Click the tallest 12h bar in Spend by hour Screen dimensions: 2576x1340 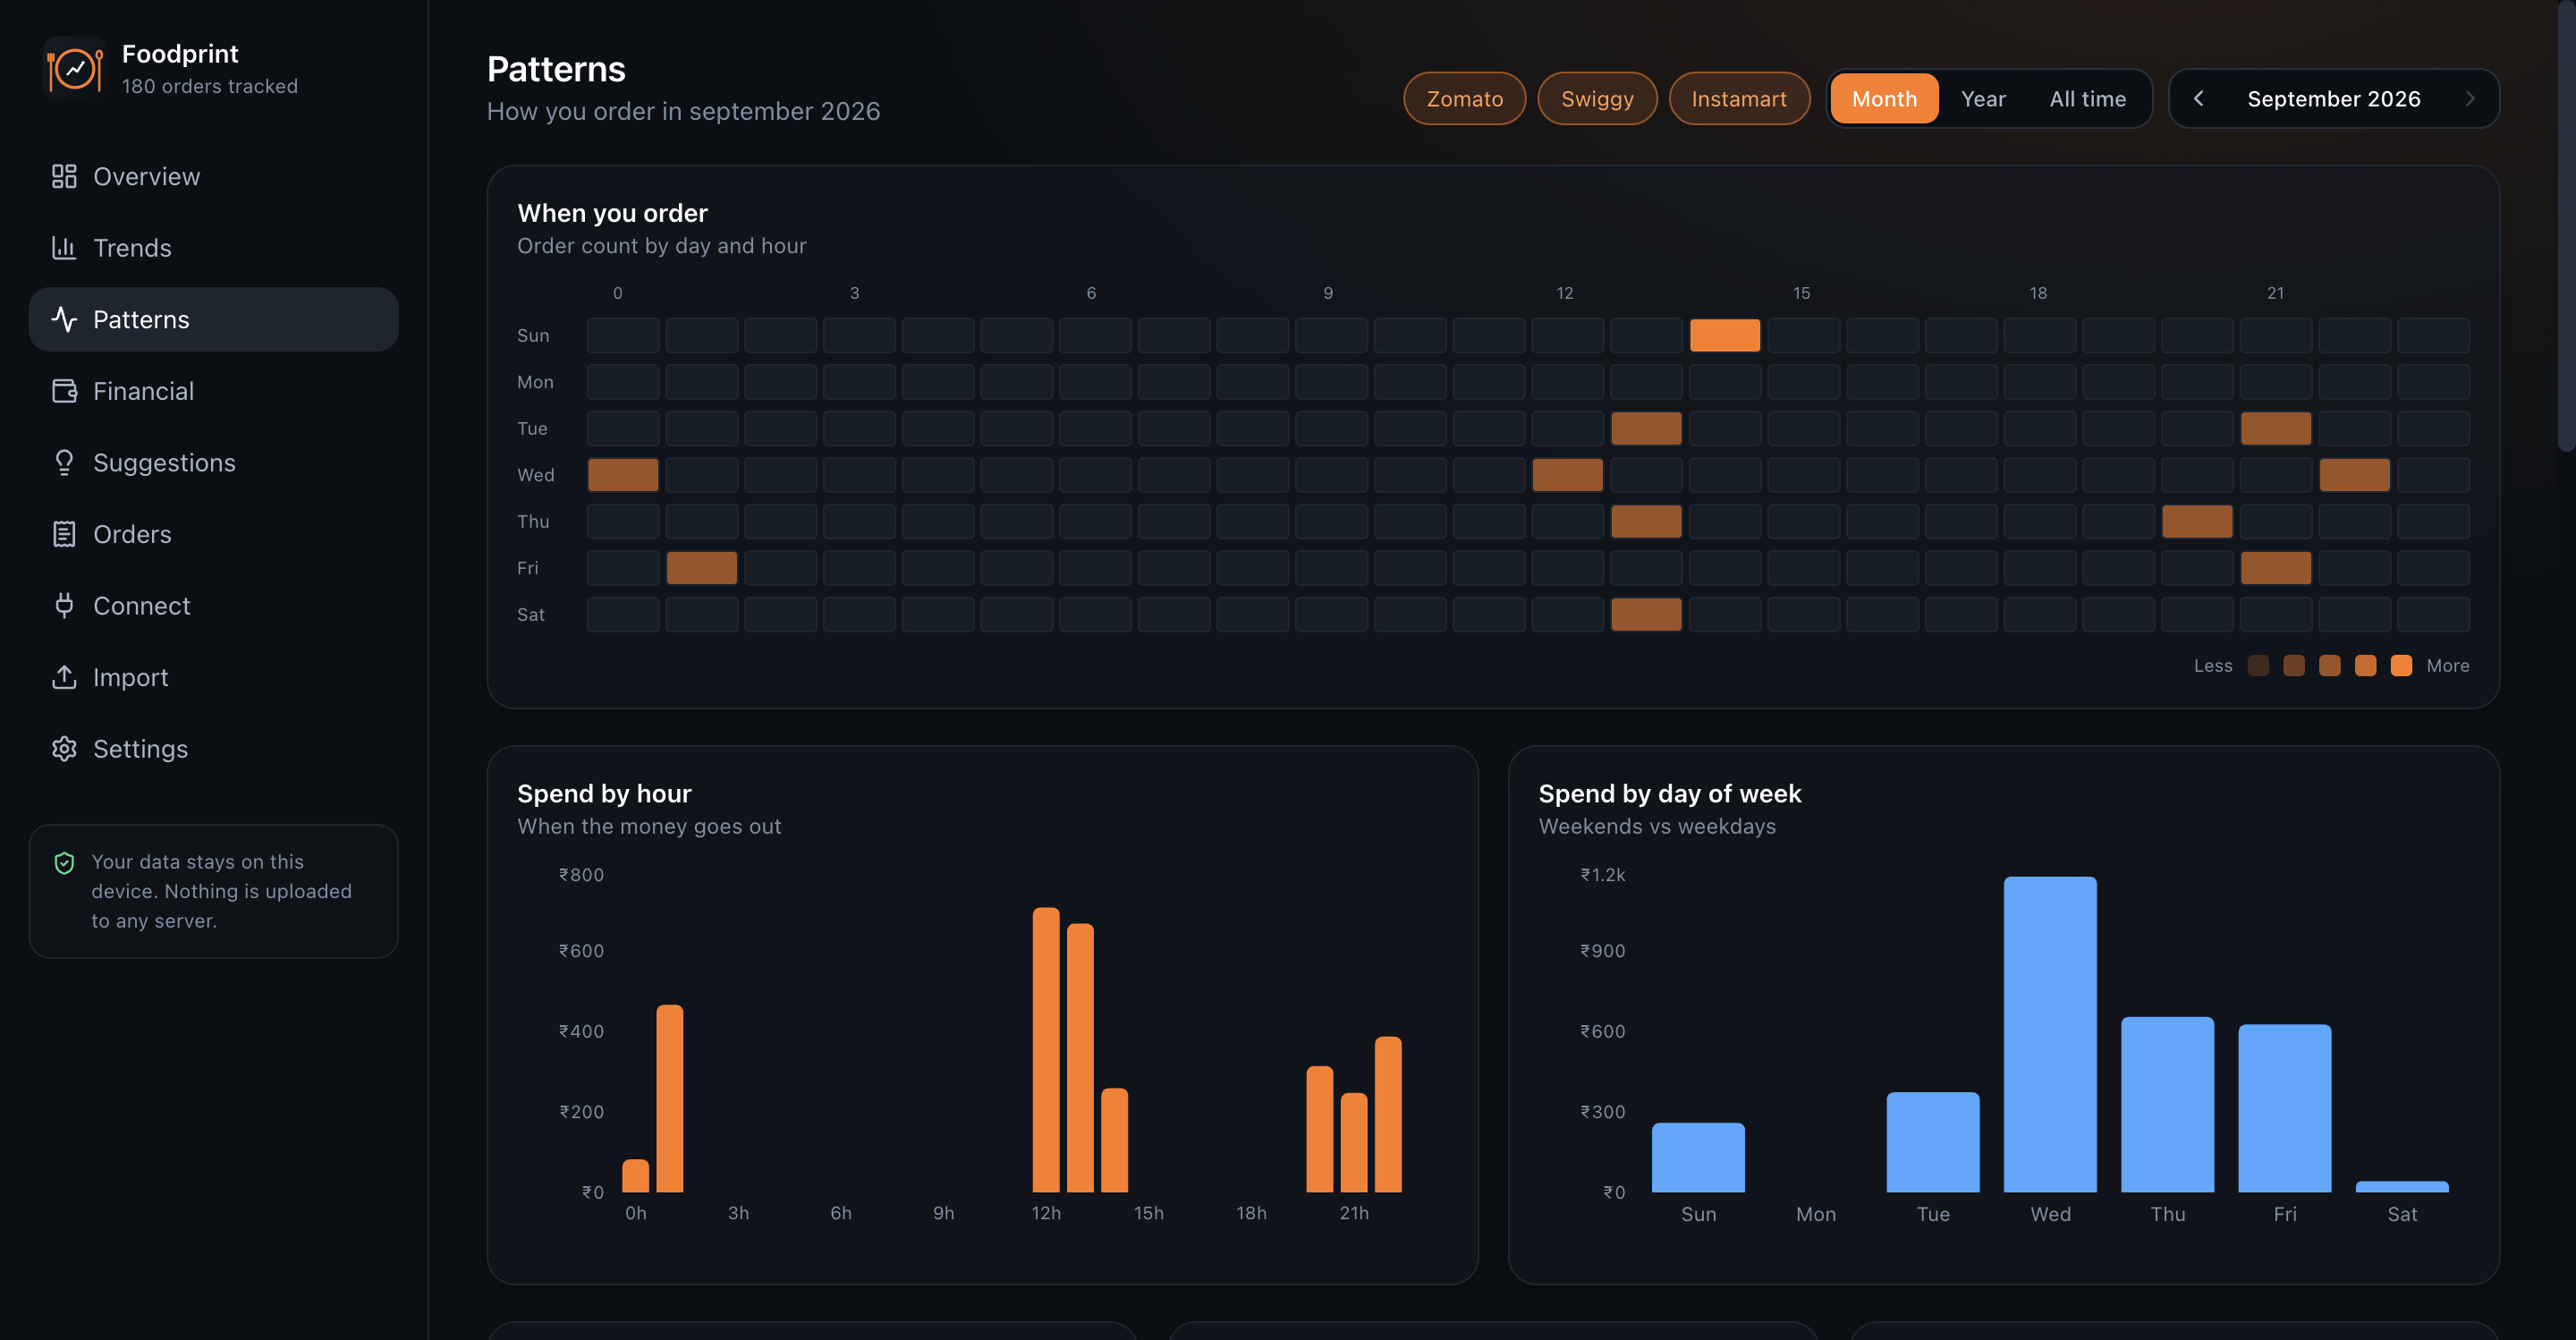click(1045, 1049)
